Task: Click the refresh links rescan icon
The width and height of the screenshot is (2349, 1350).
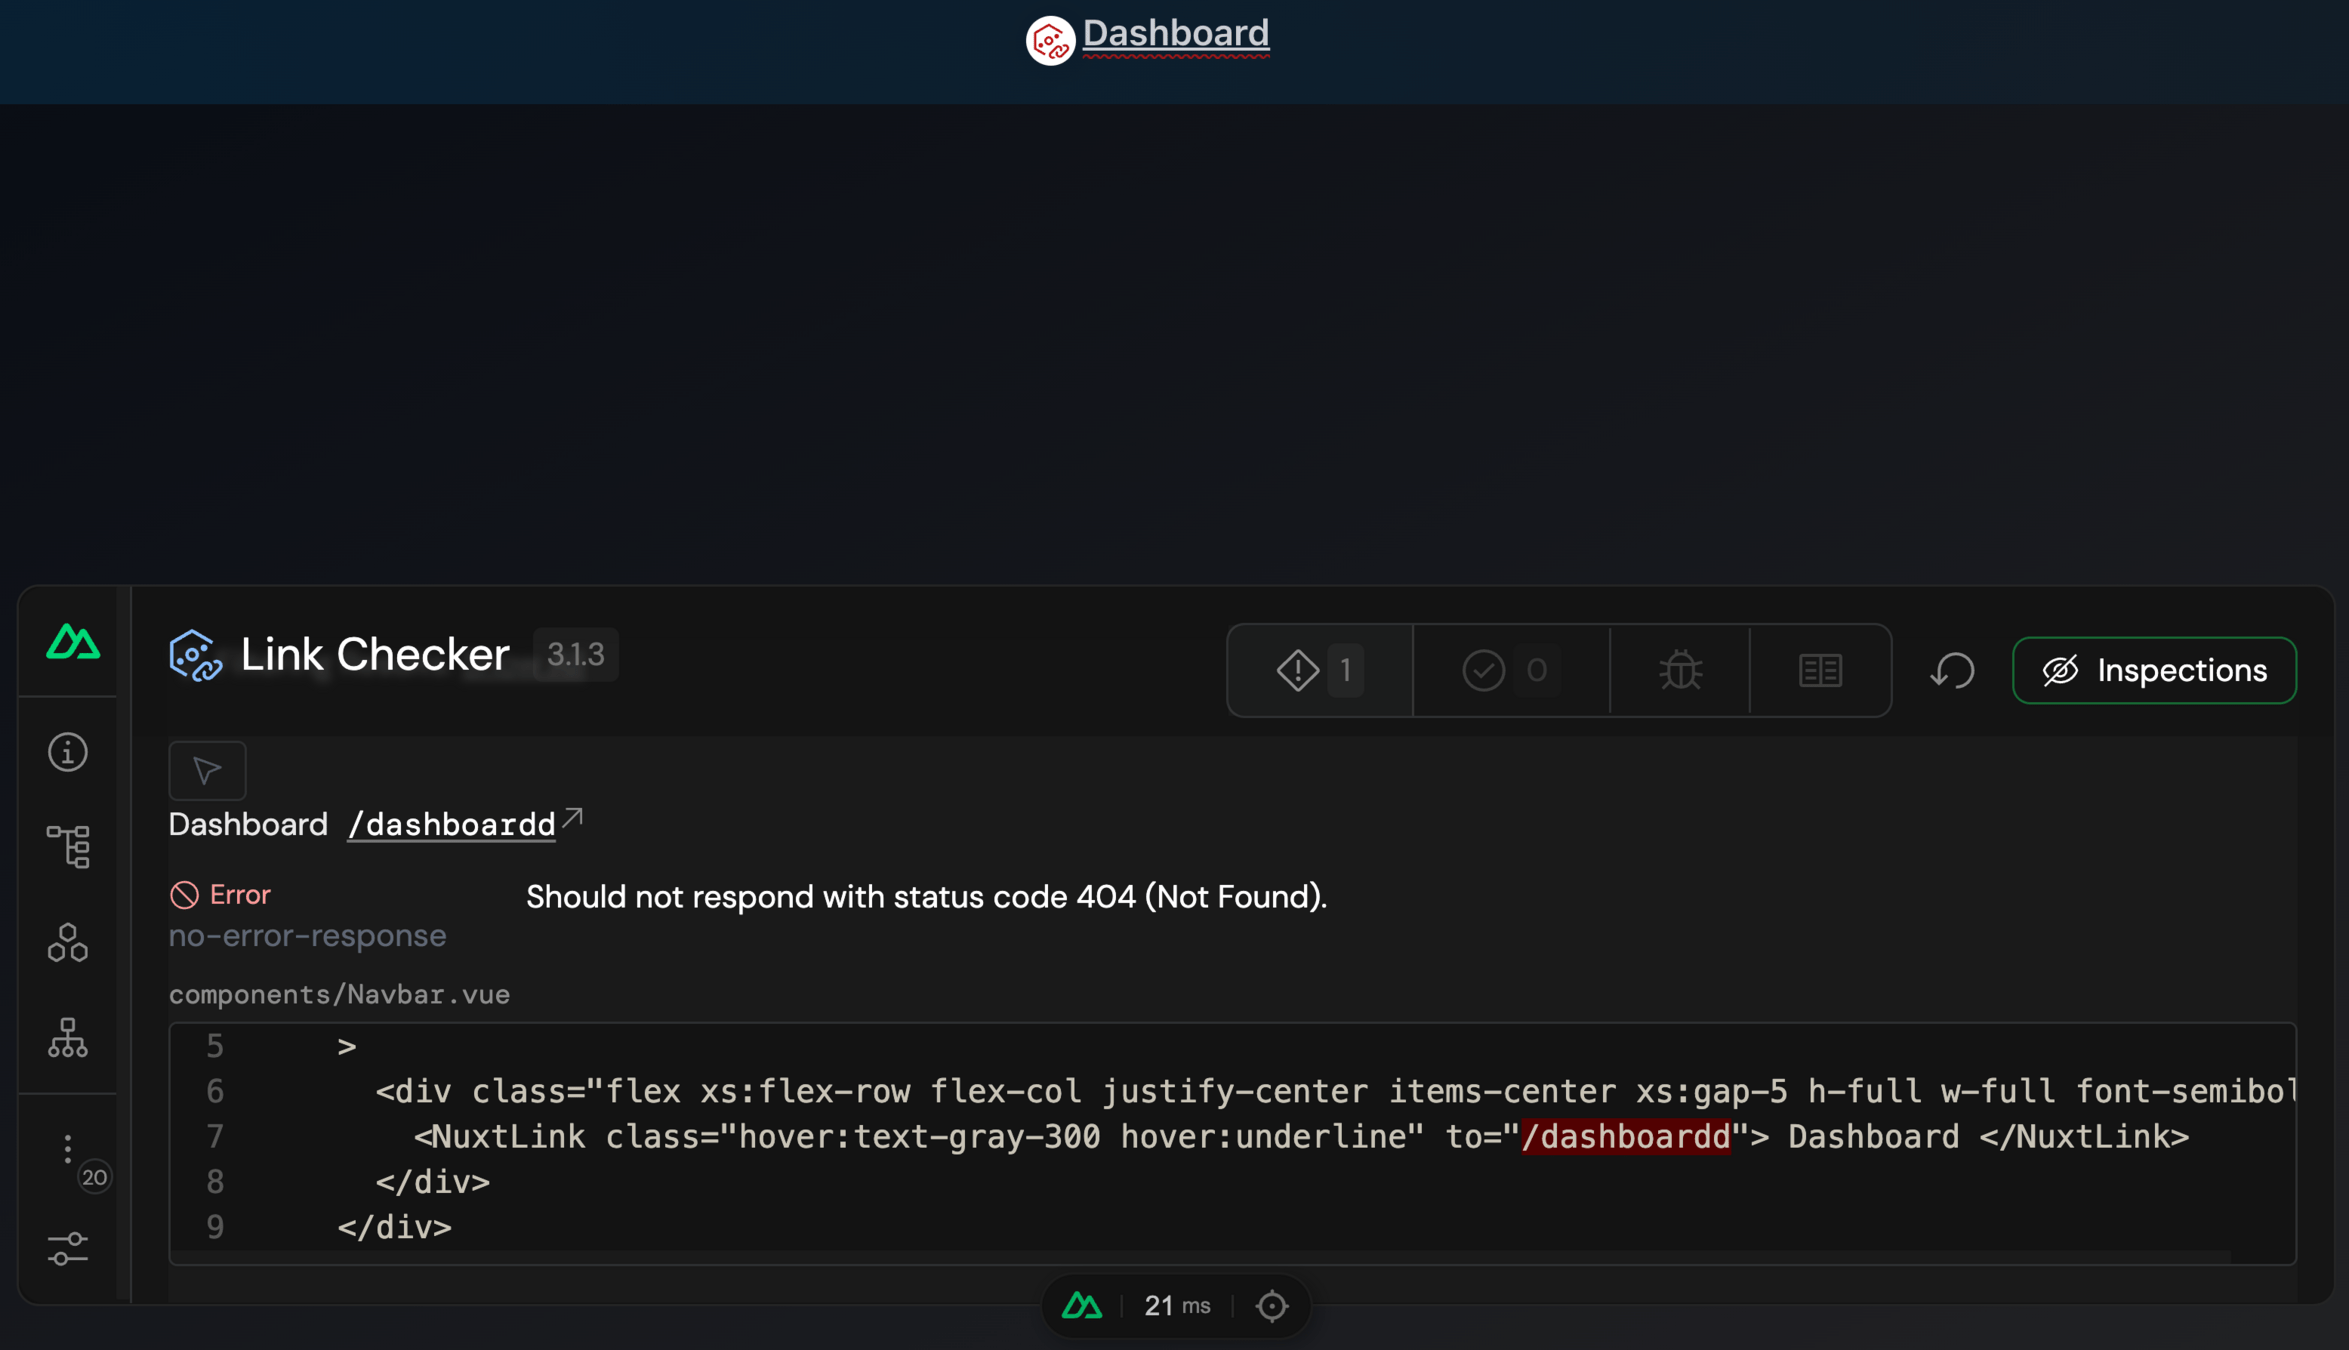Action: pos(1951,670)
